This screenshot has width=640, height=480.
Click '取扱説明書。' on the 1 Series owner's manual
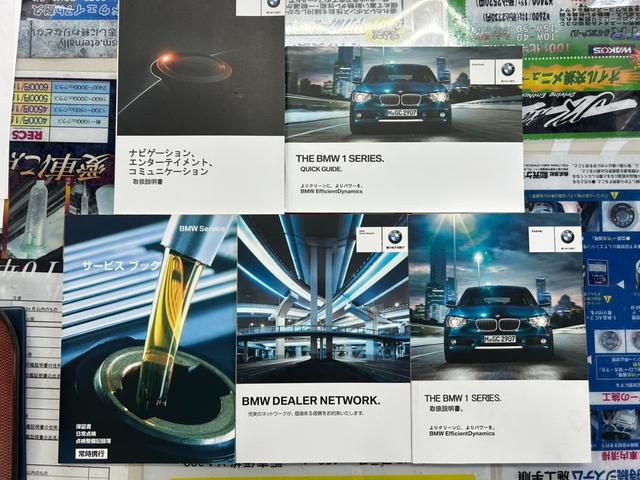[x=445, y=409]
